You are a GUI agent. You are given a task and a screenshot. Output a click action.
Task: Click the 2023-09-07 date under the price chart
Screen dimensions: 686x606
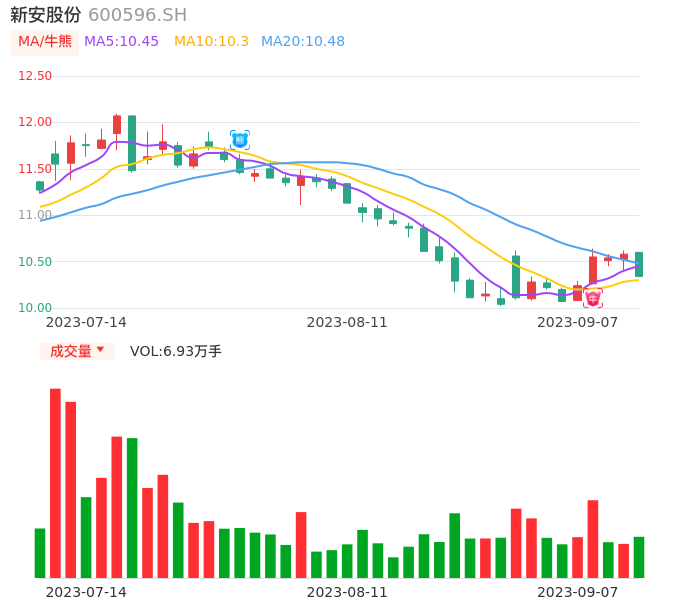point(578,322)
